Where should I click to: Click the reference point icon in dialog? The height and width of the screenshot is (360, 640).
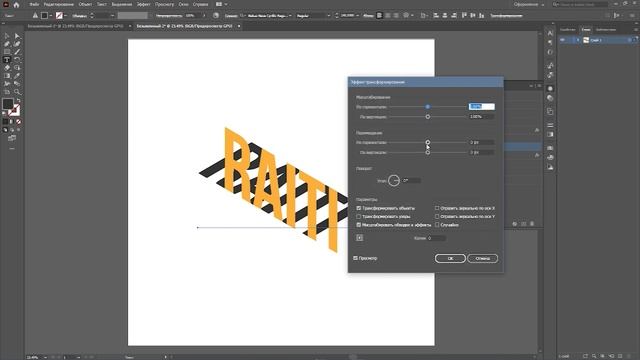[360, 238]
